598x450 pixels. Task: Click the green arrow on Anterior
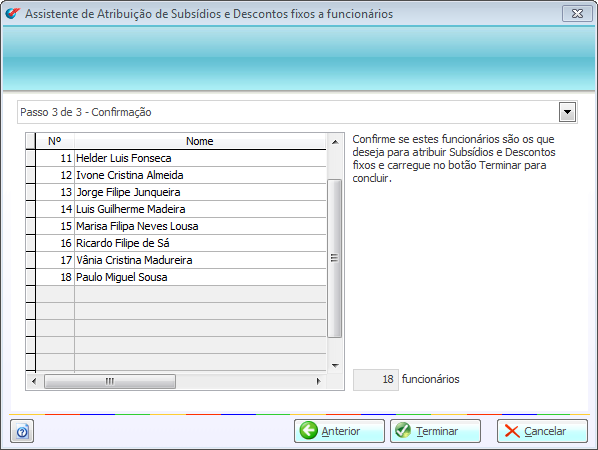tap(308, 431)
